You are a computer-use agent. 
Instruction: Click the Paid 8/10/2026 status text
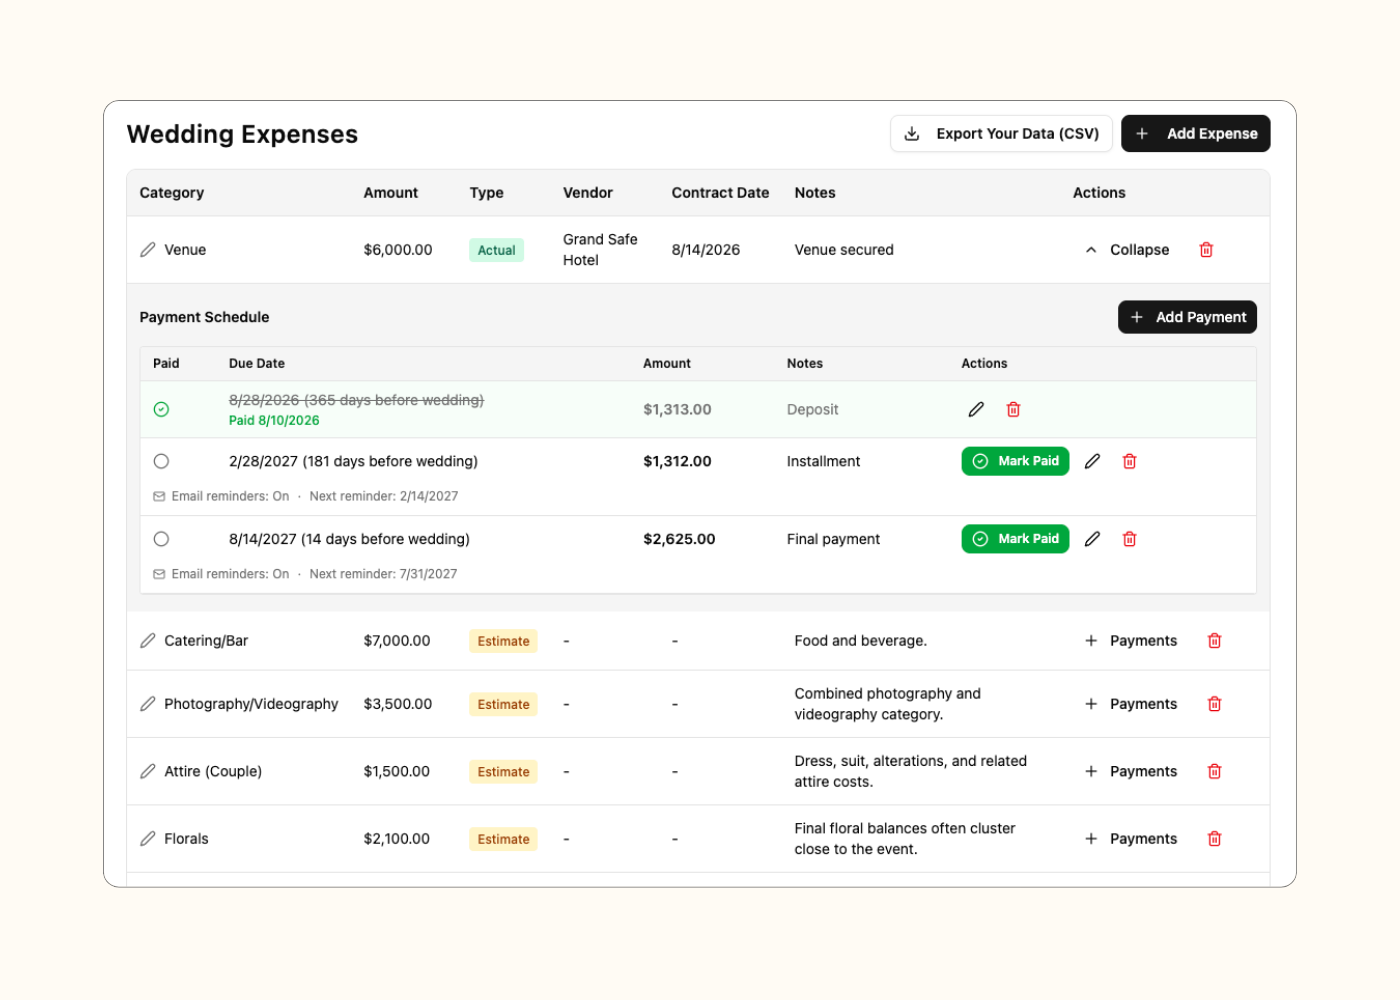(274, 421)
